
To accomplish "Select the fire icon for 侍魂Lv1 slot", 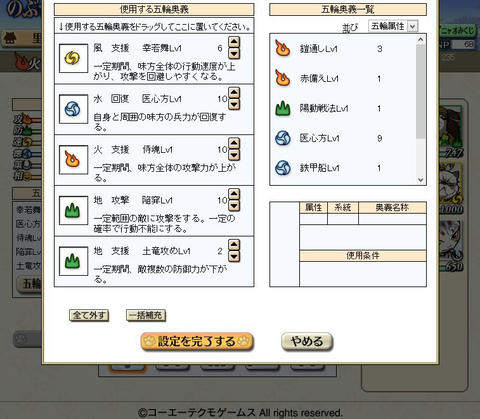I will [73, 160].
